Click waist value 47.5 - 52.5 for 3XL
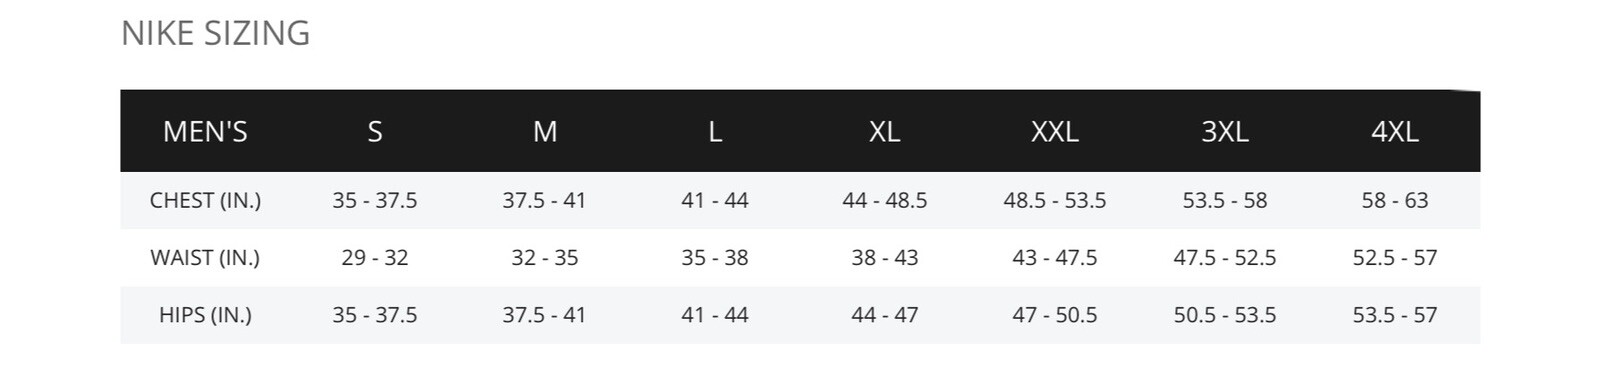The image size is (1600, 376). click(1225, 258)
